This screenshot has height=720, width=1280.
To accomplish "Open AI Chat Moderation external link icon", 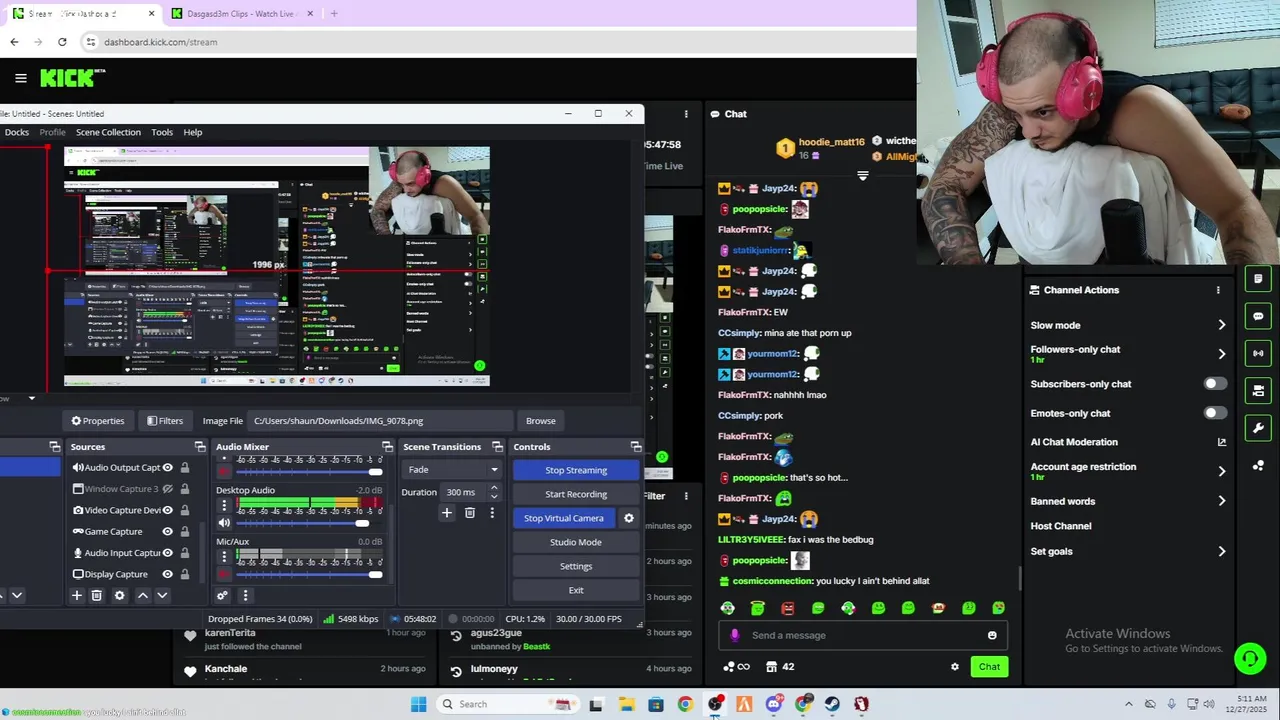I will tap(1221, 442).
